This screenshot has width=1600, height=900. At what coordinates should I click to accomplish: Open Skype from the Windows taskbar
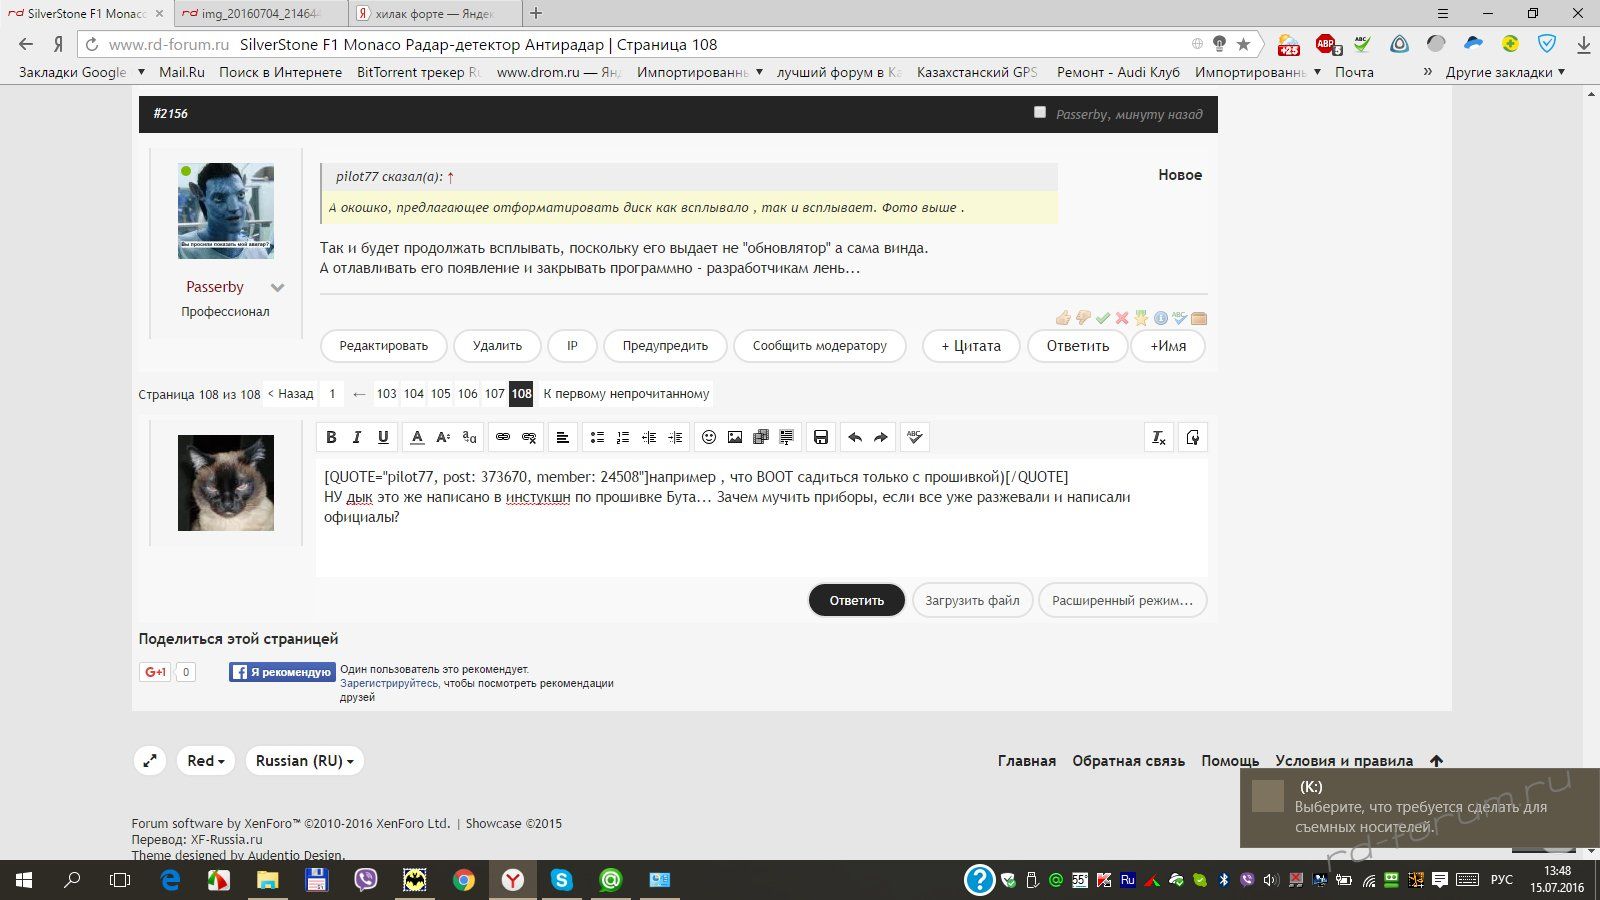pos(561,880)
